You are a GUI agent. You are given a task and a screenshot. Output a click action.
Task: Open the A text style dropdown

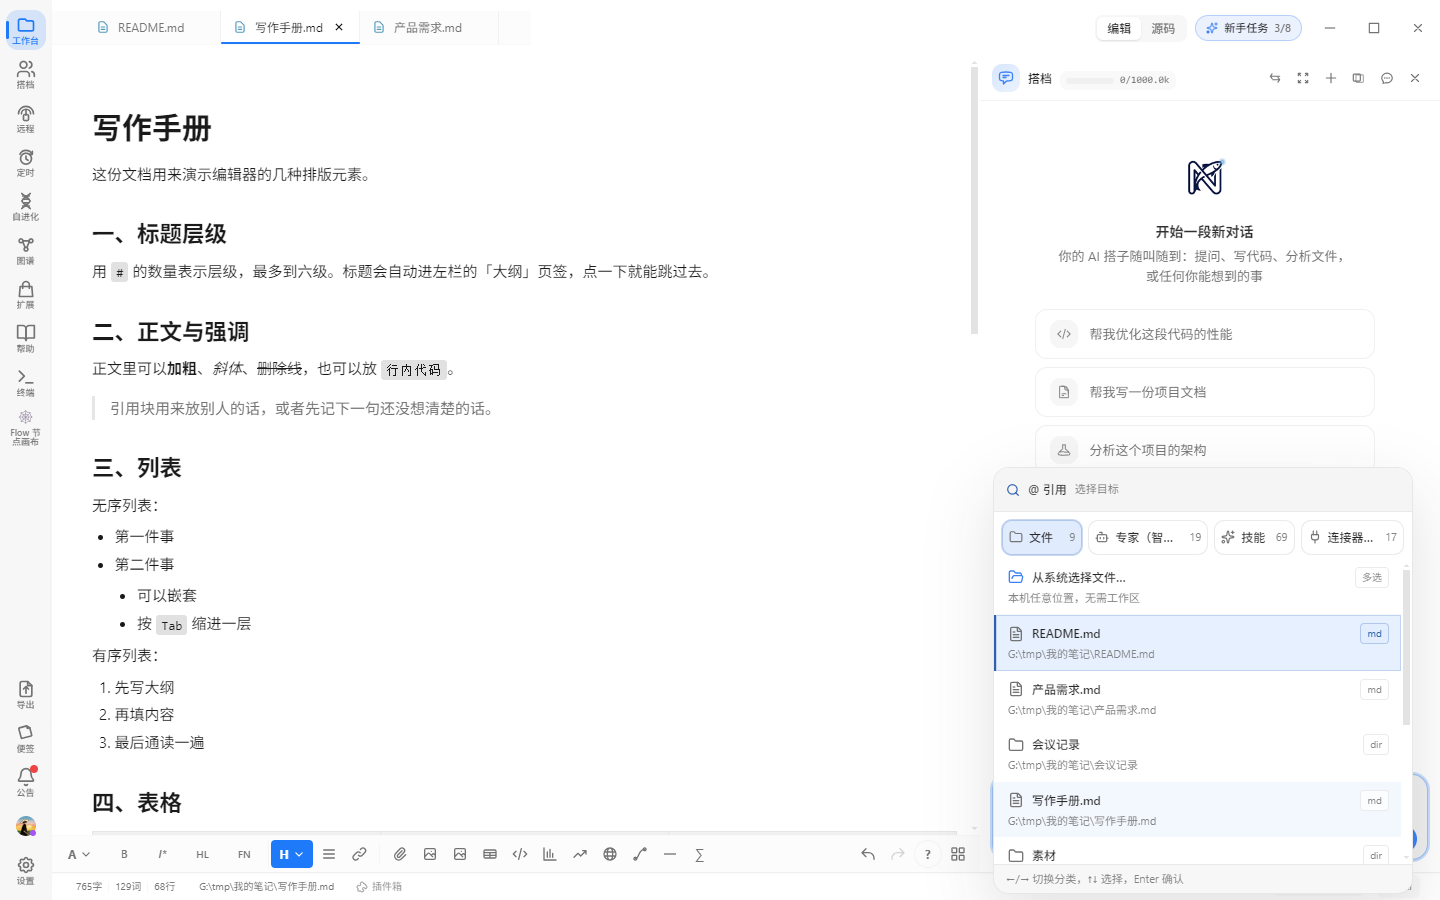pos(79,854)
